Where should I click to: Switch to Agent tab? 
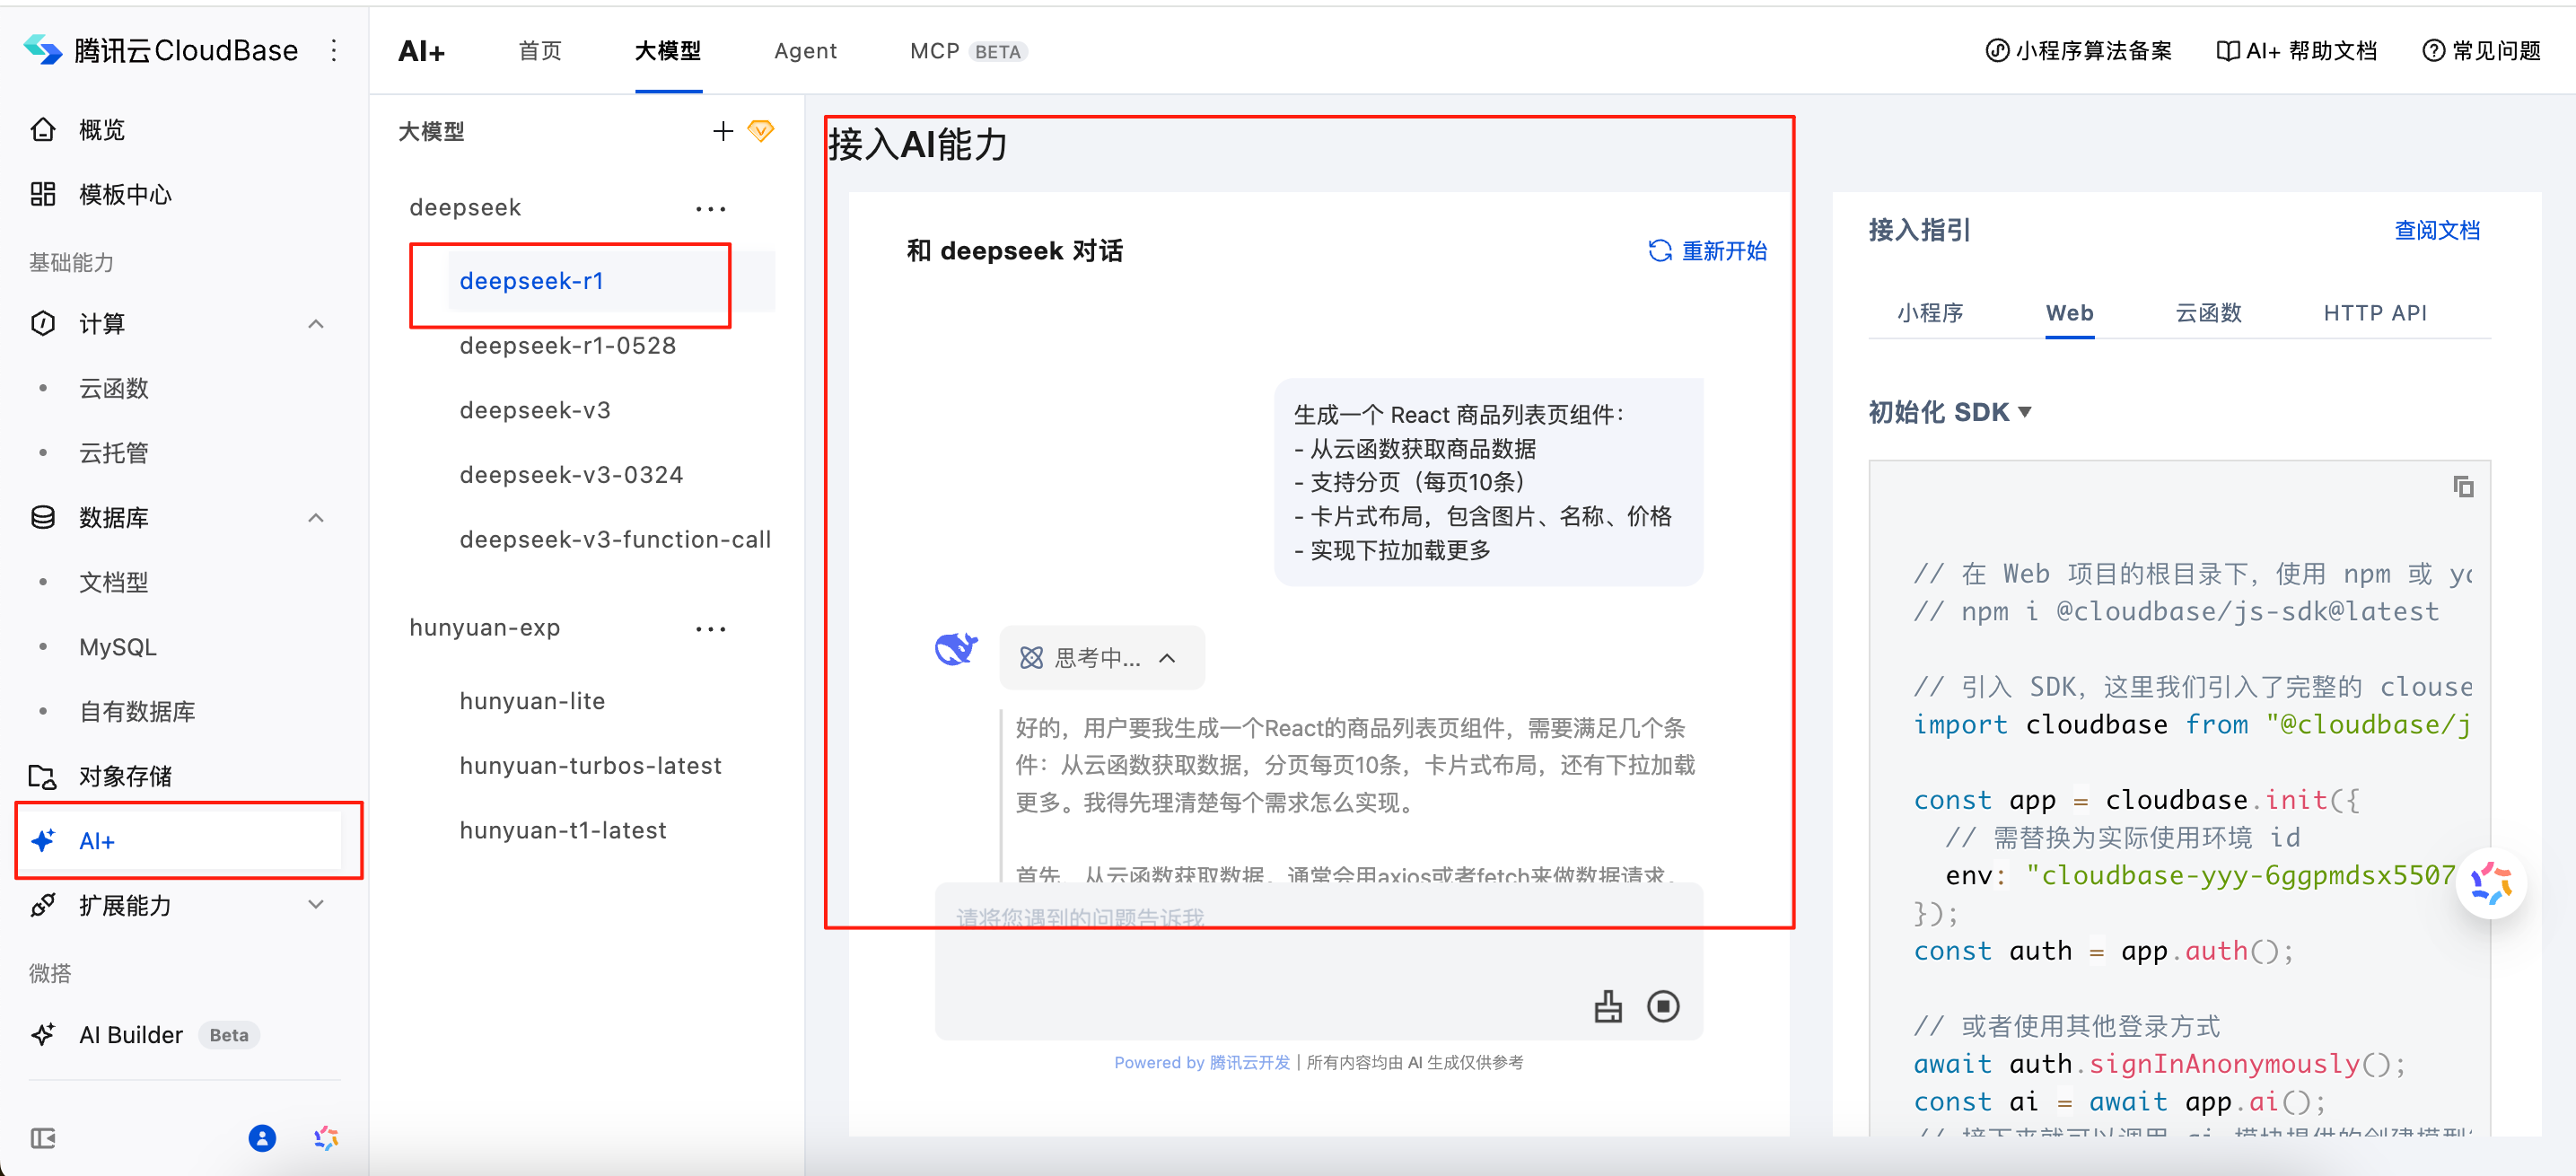pyautogui.click(x=805, y=51)
